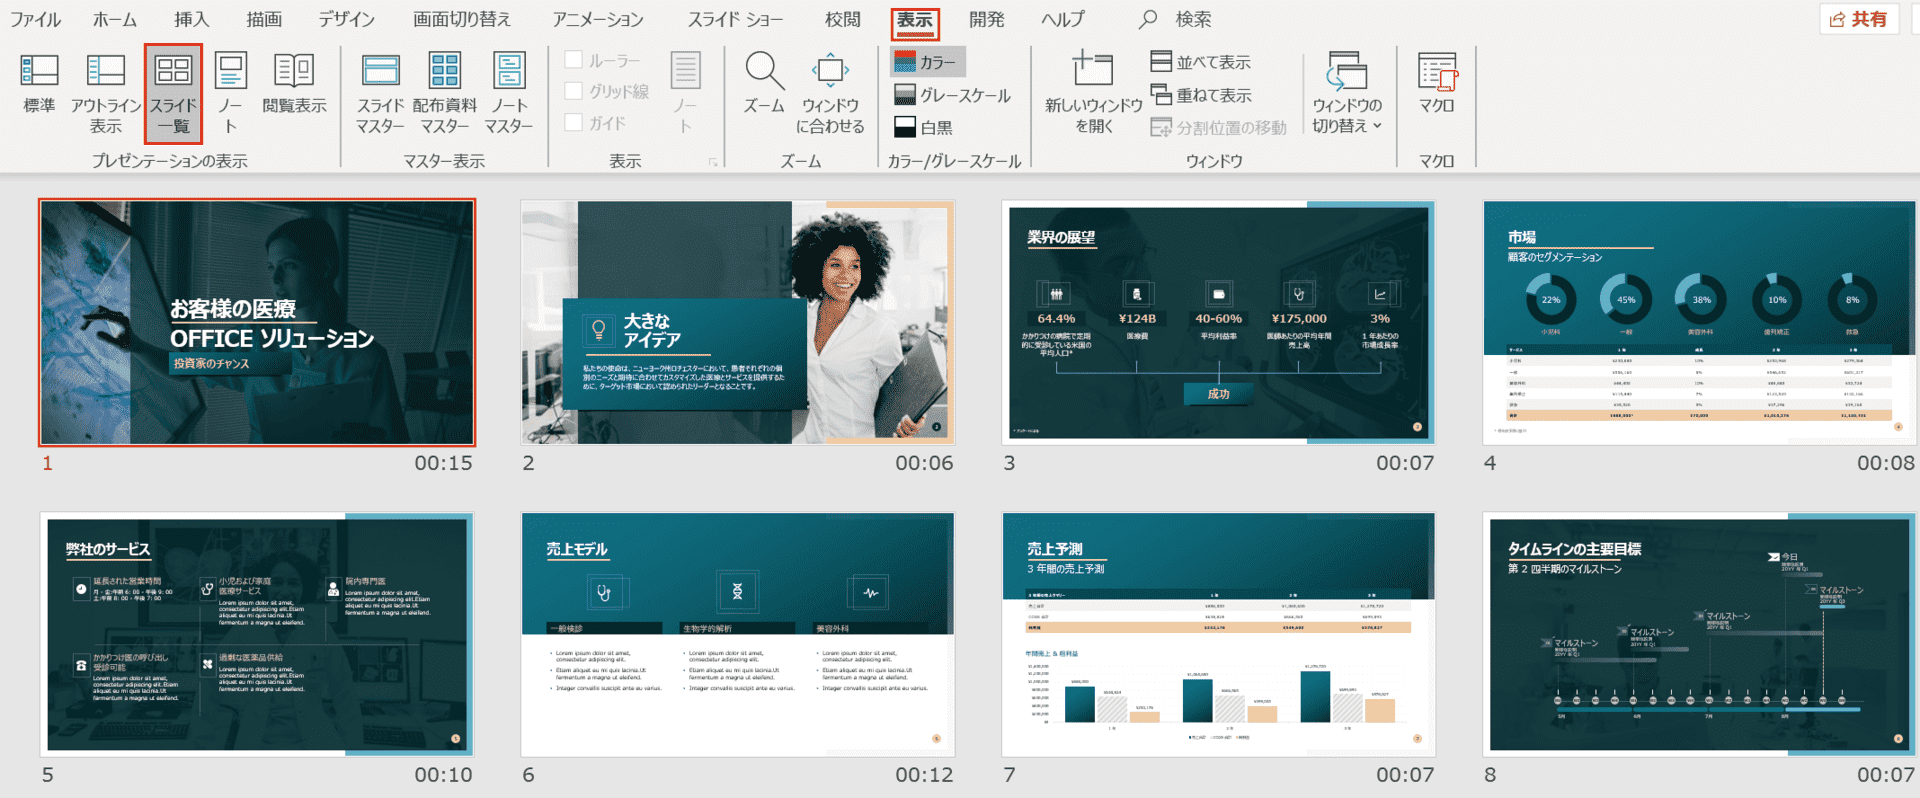Select slide 7 売上予測 thumbnail

click(1218, 634)
